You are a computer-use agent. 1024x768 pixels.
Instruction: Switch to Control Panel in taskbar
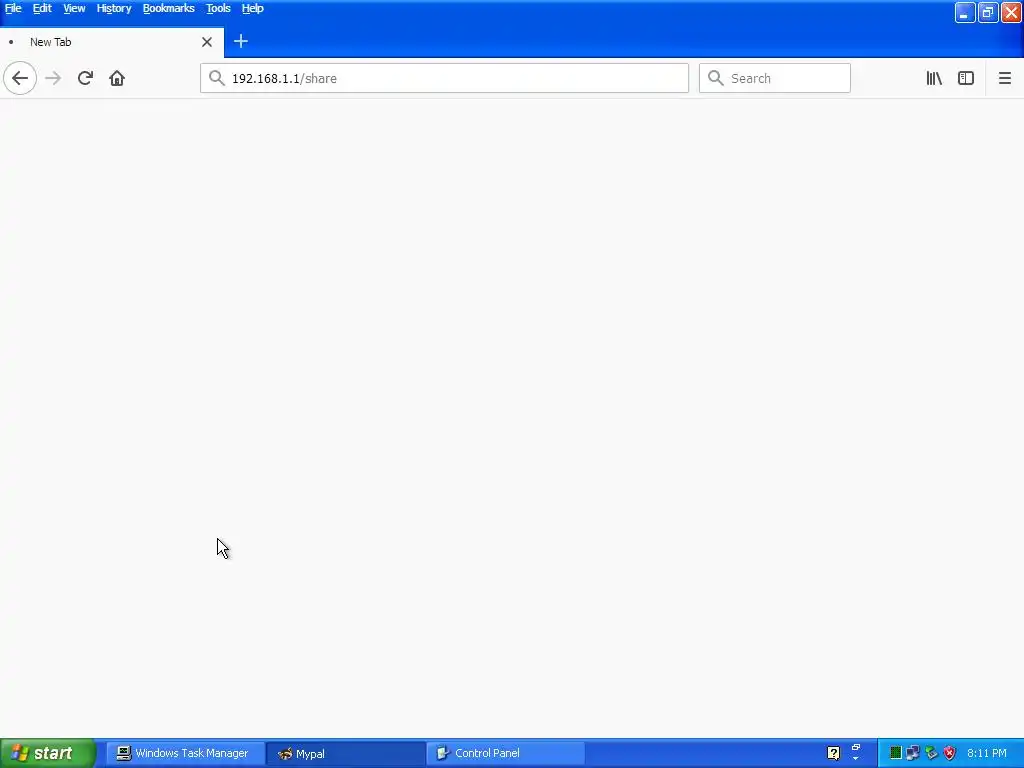click(x=505, y=754)
